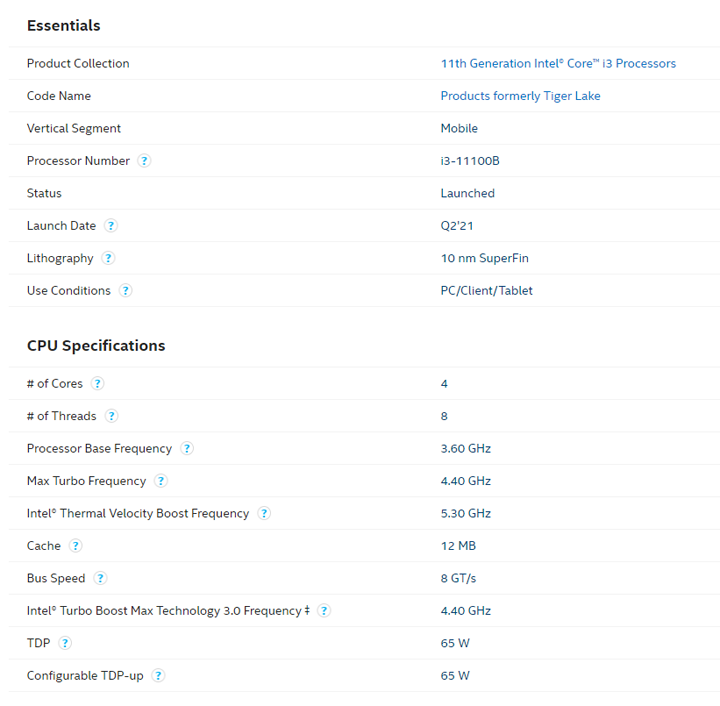Follow the Products formerly Tiger Lake link
The height and width of the screenshot is (706, 720).
520,96
